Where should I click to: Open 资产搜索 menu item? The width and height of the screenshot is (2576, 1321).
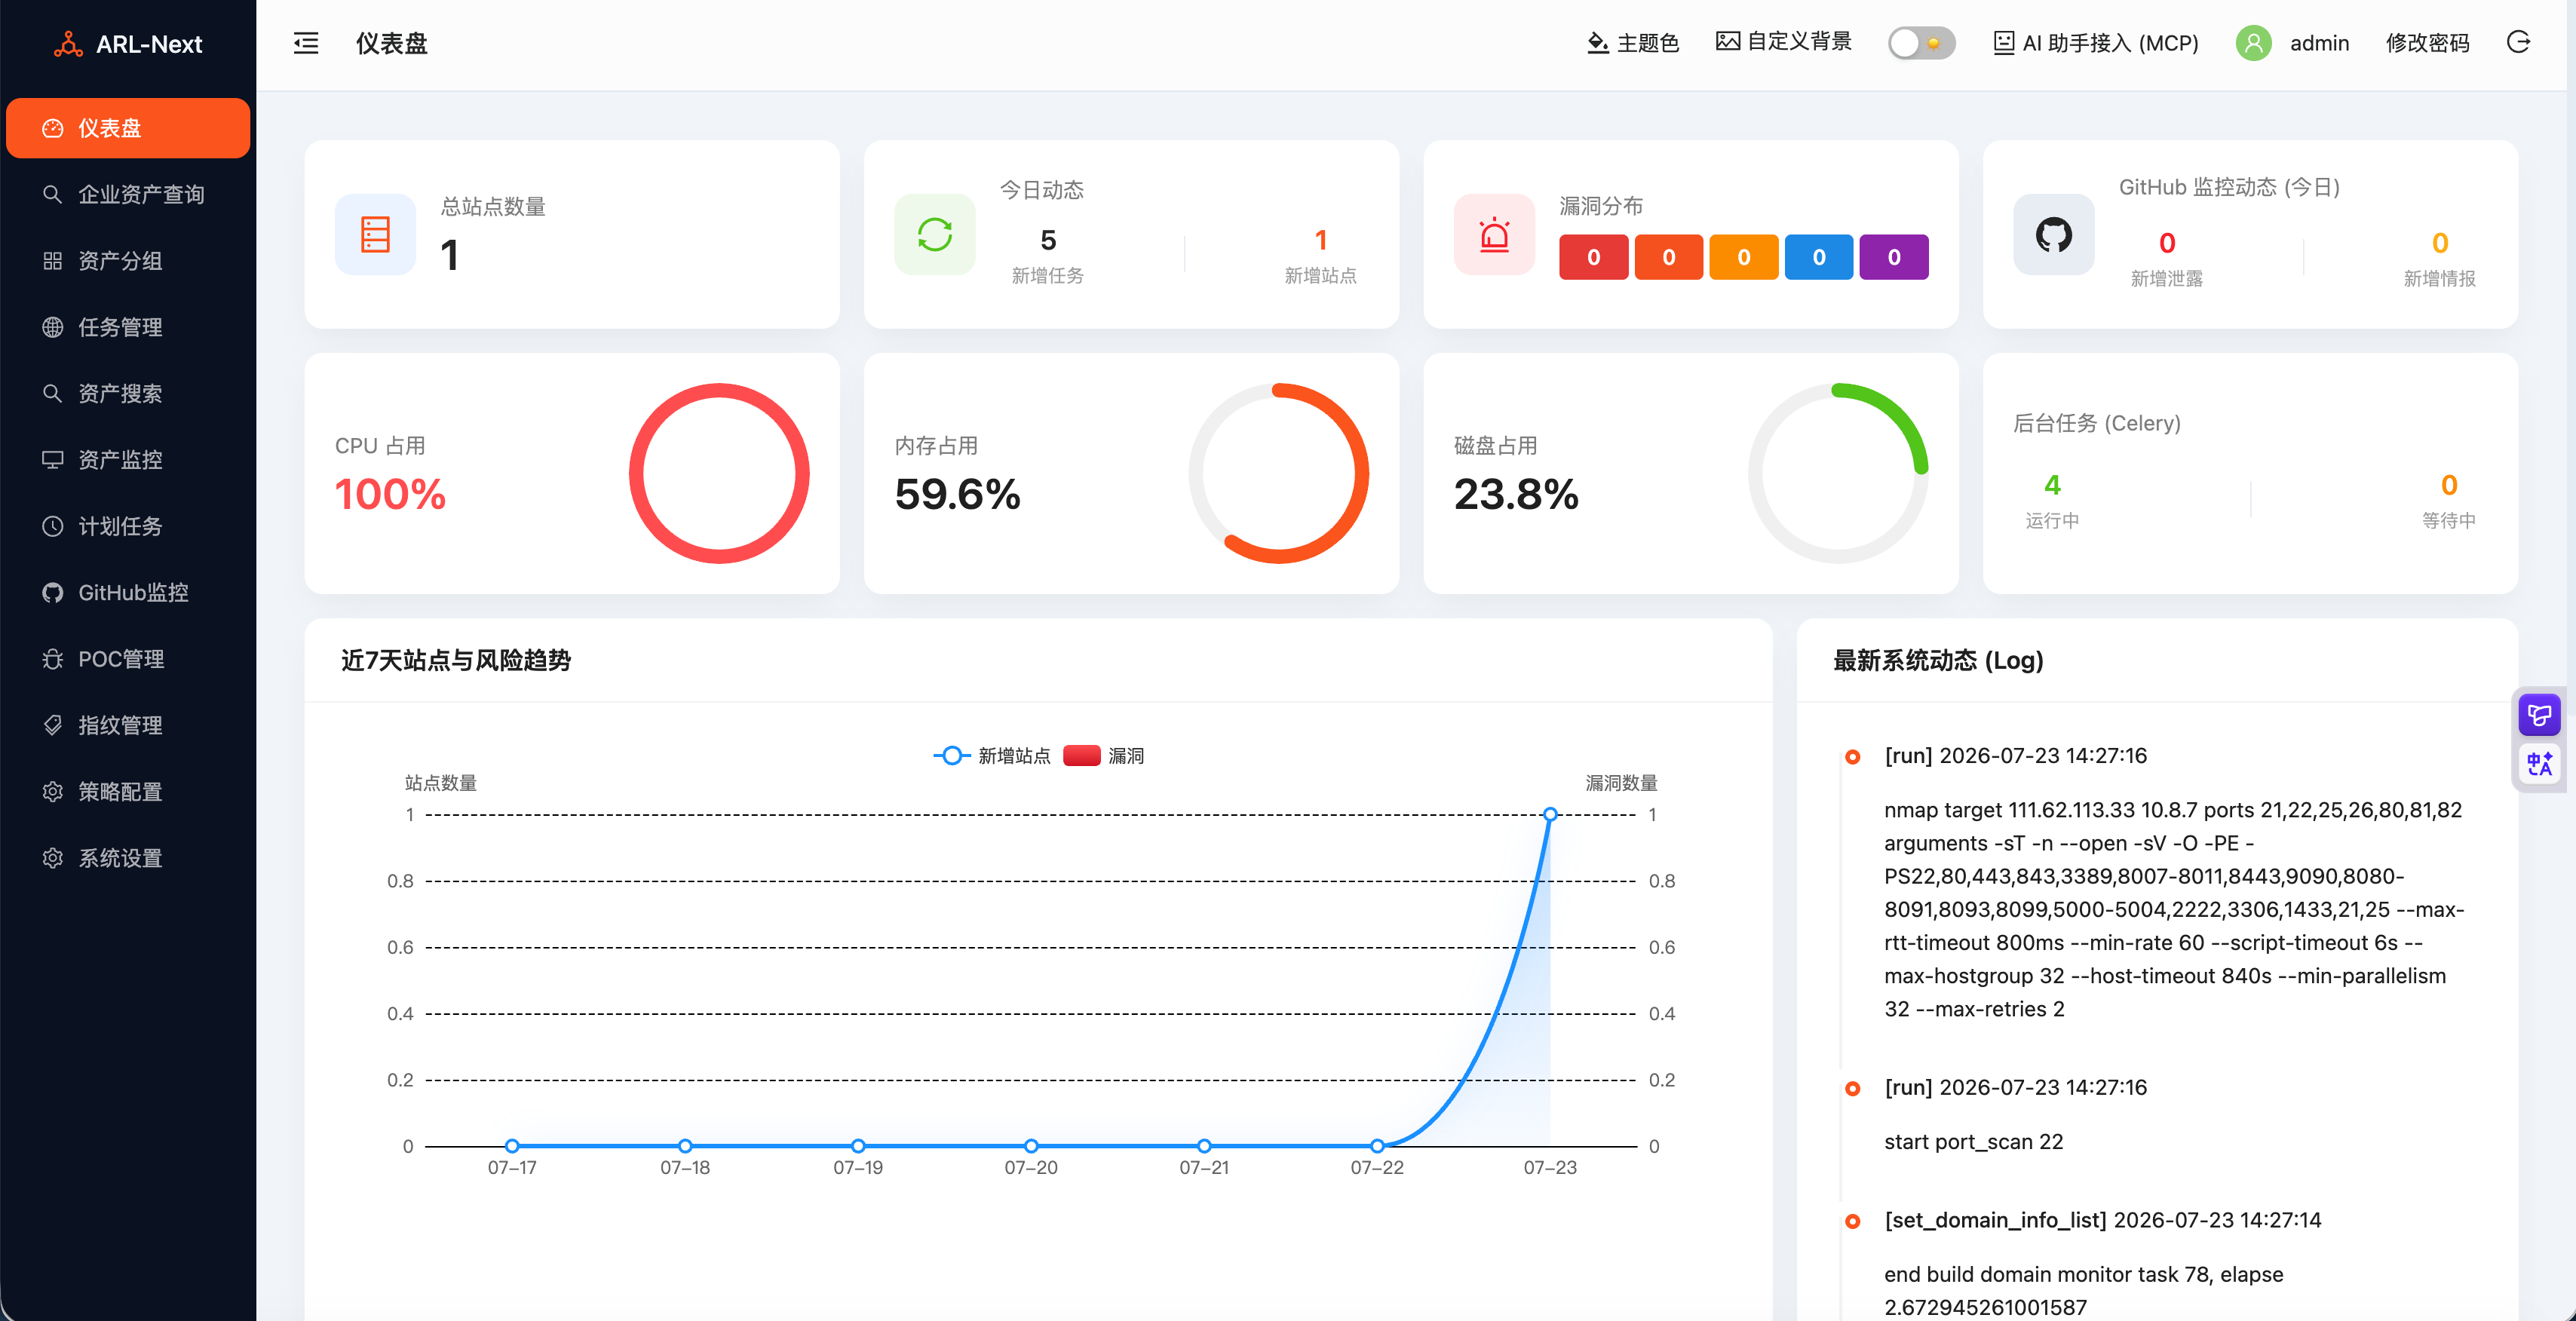point(128,393)
